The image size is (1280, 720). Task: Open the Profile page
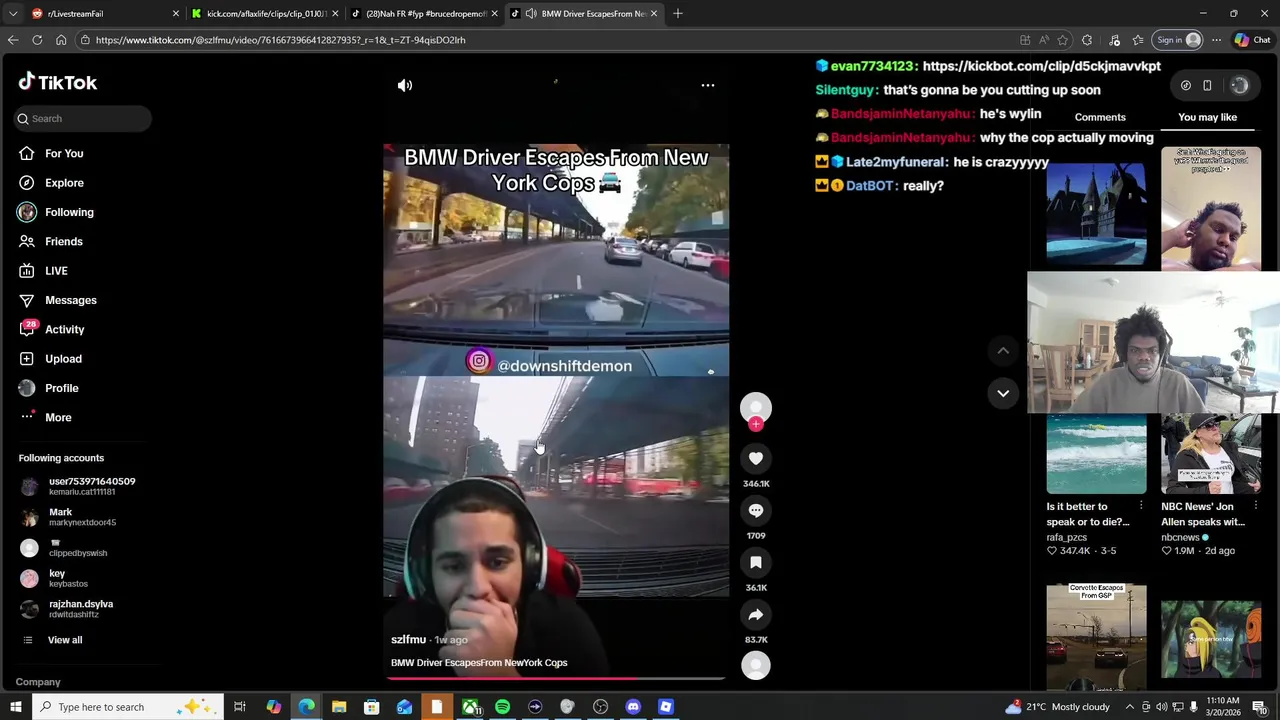tap(61, 388)
